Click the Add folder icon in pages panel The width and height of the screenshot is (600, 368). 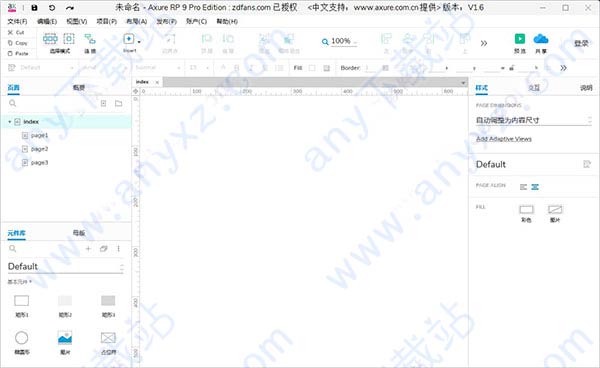(x=119, y=103)
